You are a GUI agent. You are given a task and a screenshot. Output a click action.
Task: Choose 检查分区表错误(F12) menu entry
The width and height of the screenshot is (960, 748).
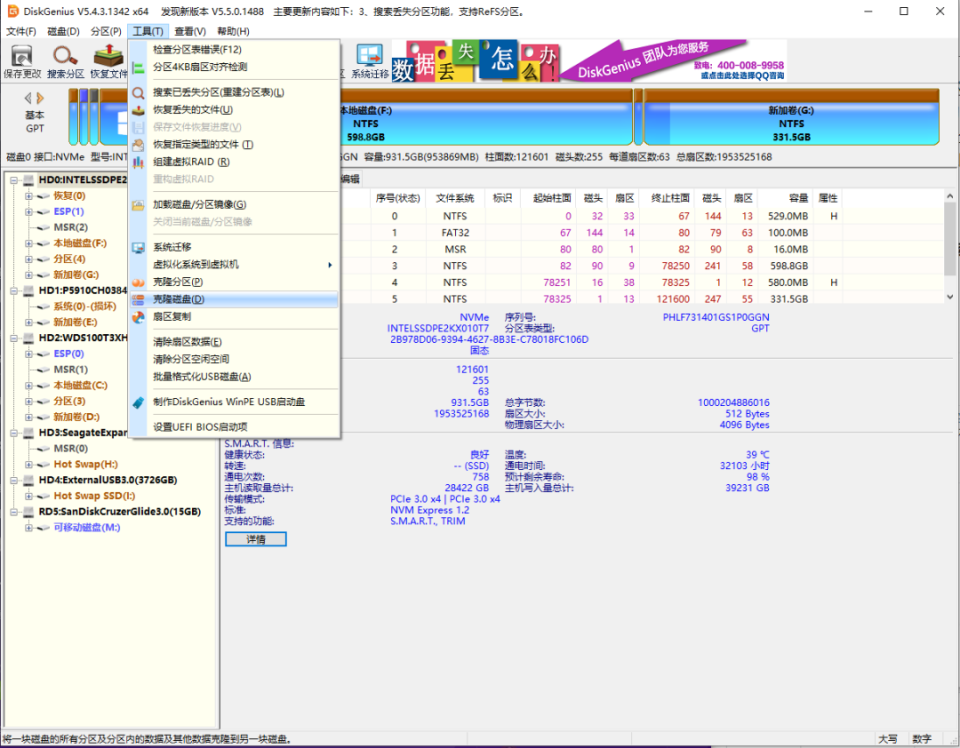234,50
